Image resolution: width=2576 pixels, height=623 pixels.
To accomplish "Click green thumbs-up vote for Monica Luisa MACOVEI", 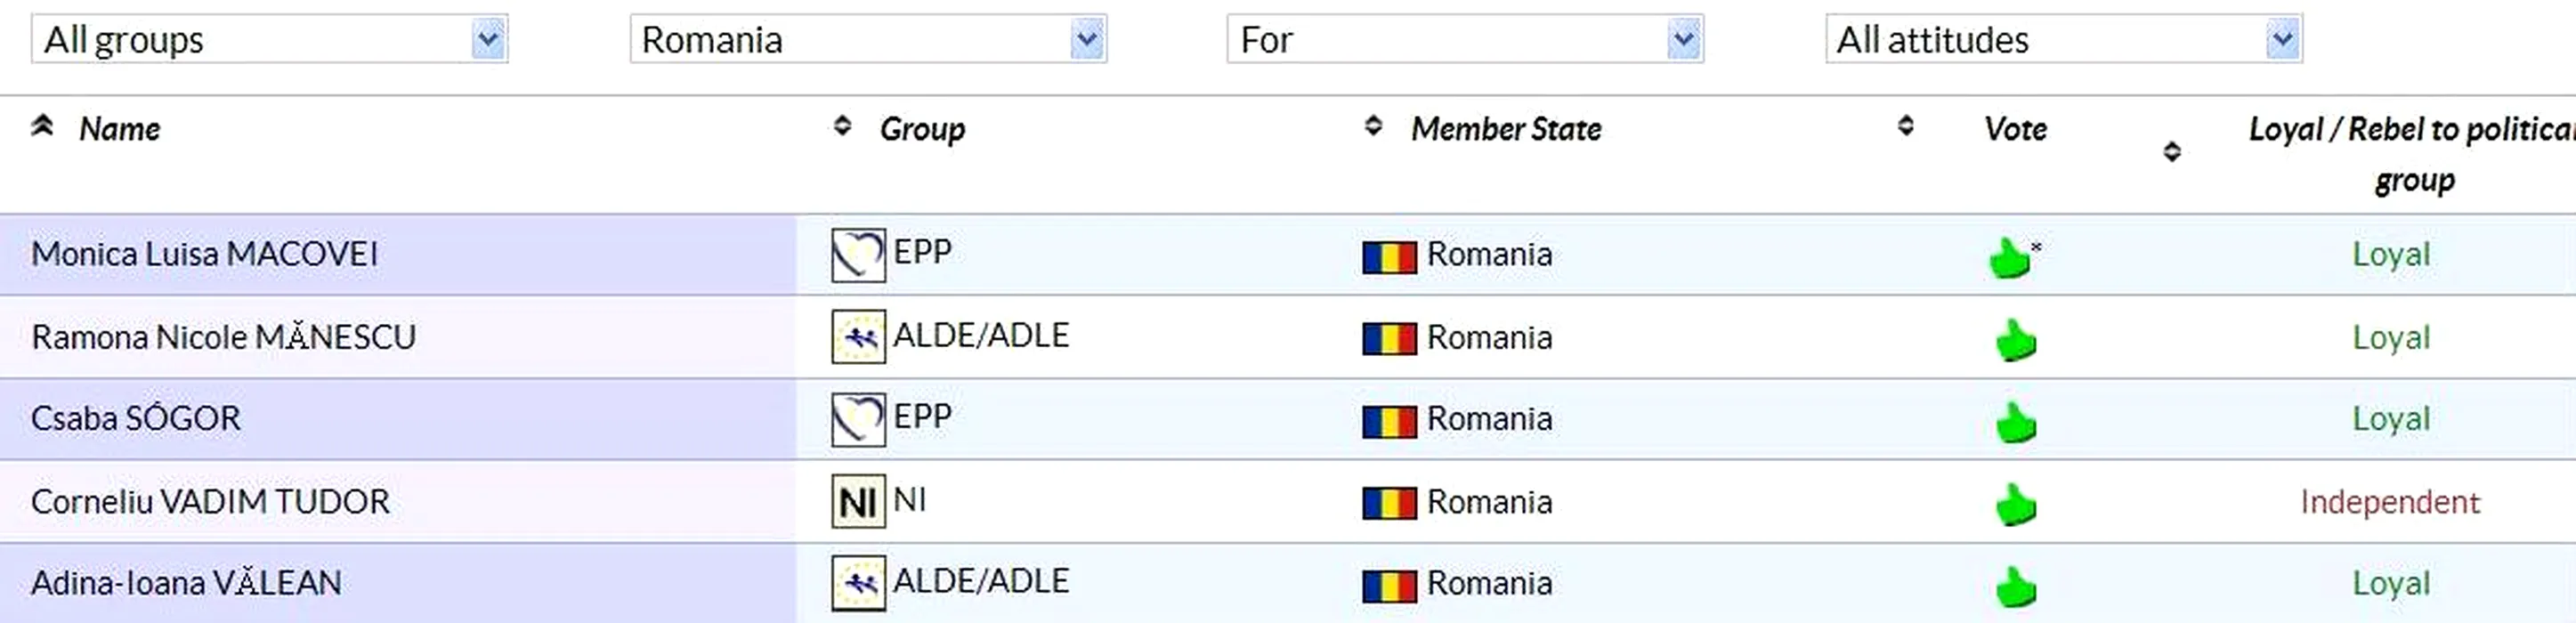I will click(x=2010, y=258).
